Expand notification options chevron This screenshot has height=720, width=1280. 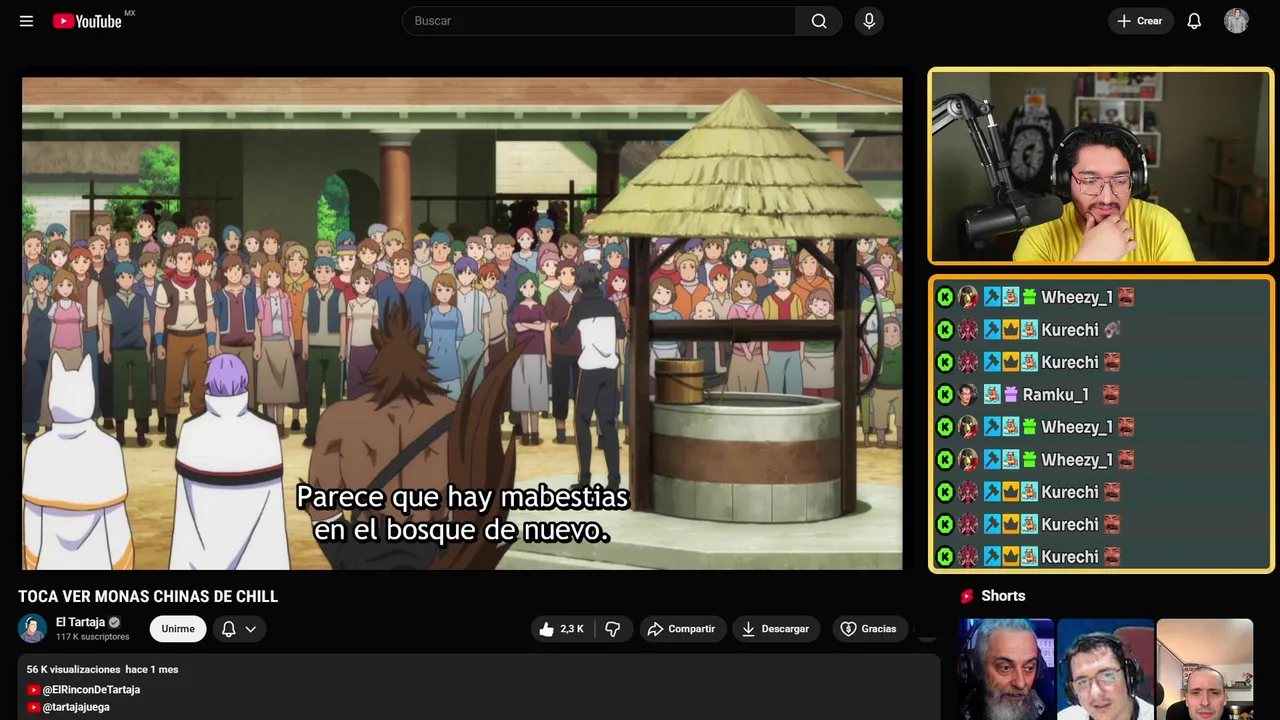(251, 629)
